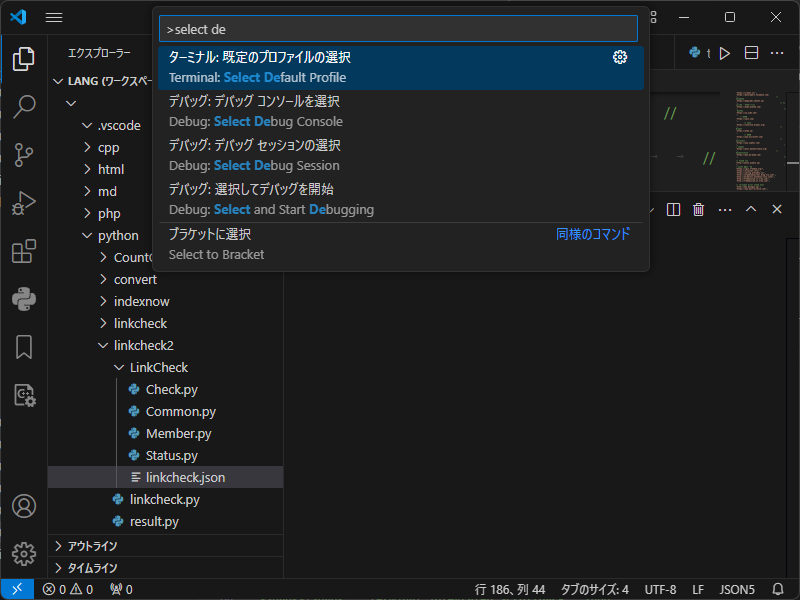Screen dimensions: 800x600
Task: Expand the linkcheck folder
Action: [103, 323]
